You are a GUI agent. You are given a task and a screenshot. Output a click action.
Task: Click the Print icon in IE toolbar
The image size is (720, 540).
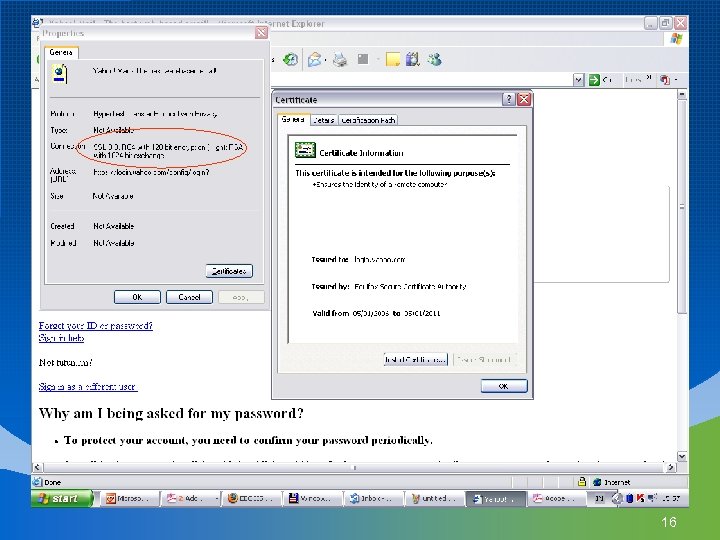coord(340,59)
